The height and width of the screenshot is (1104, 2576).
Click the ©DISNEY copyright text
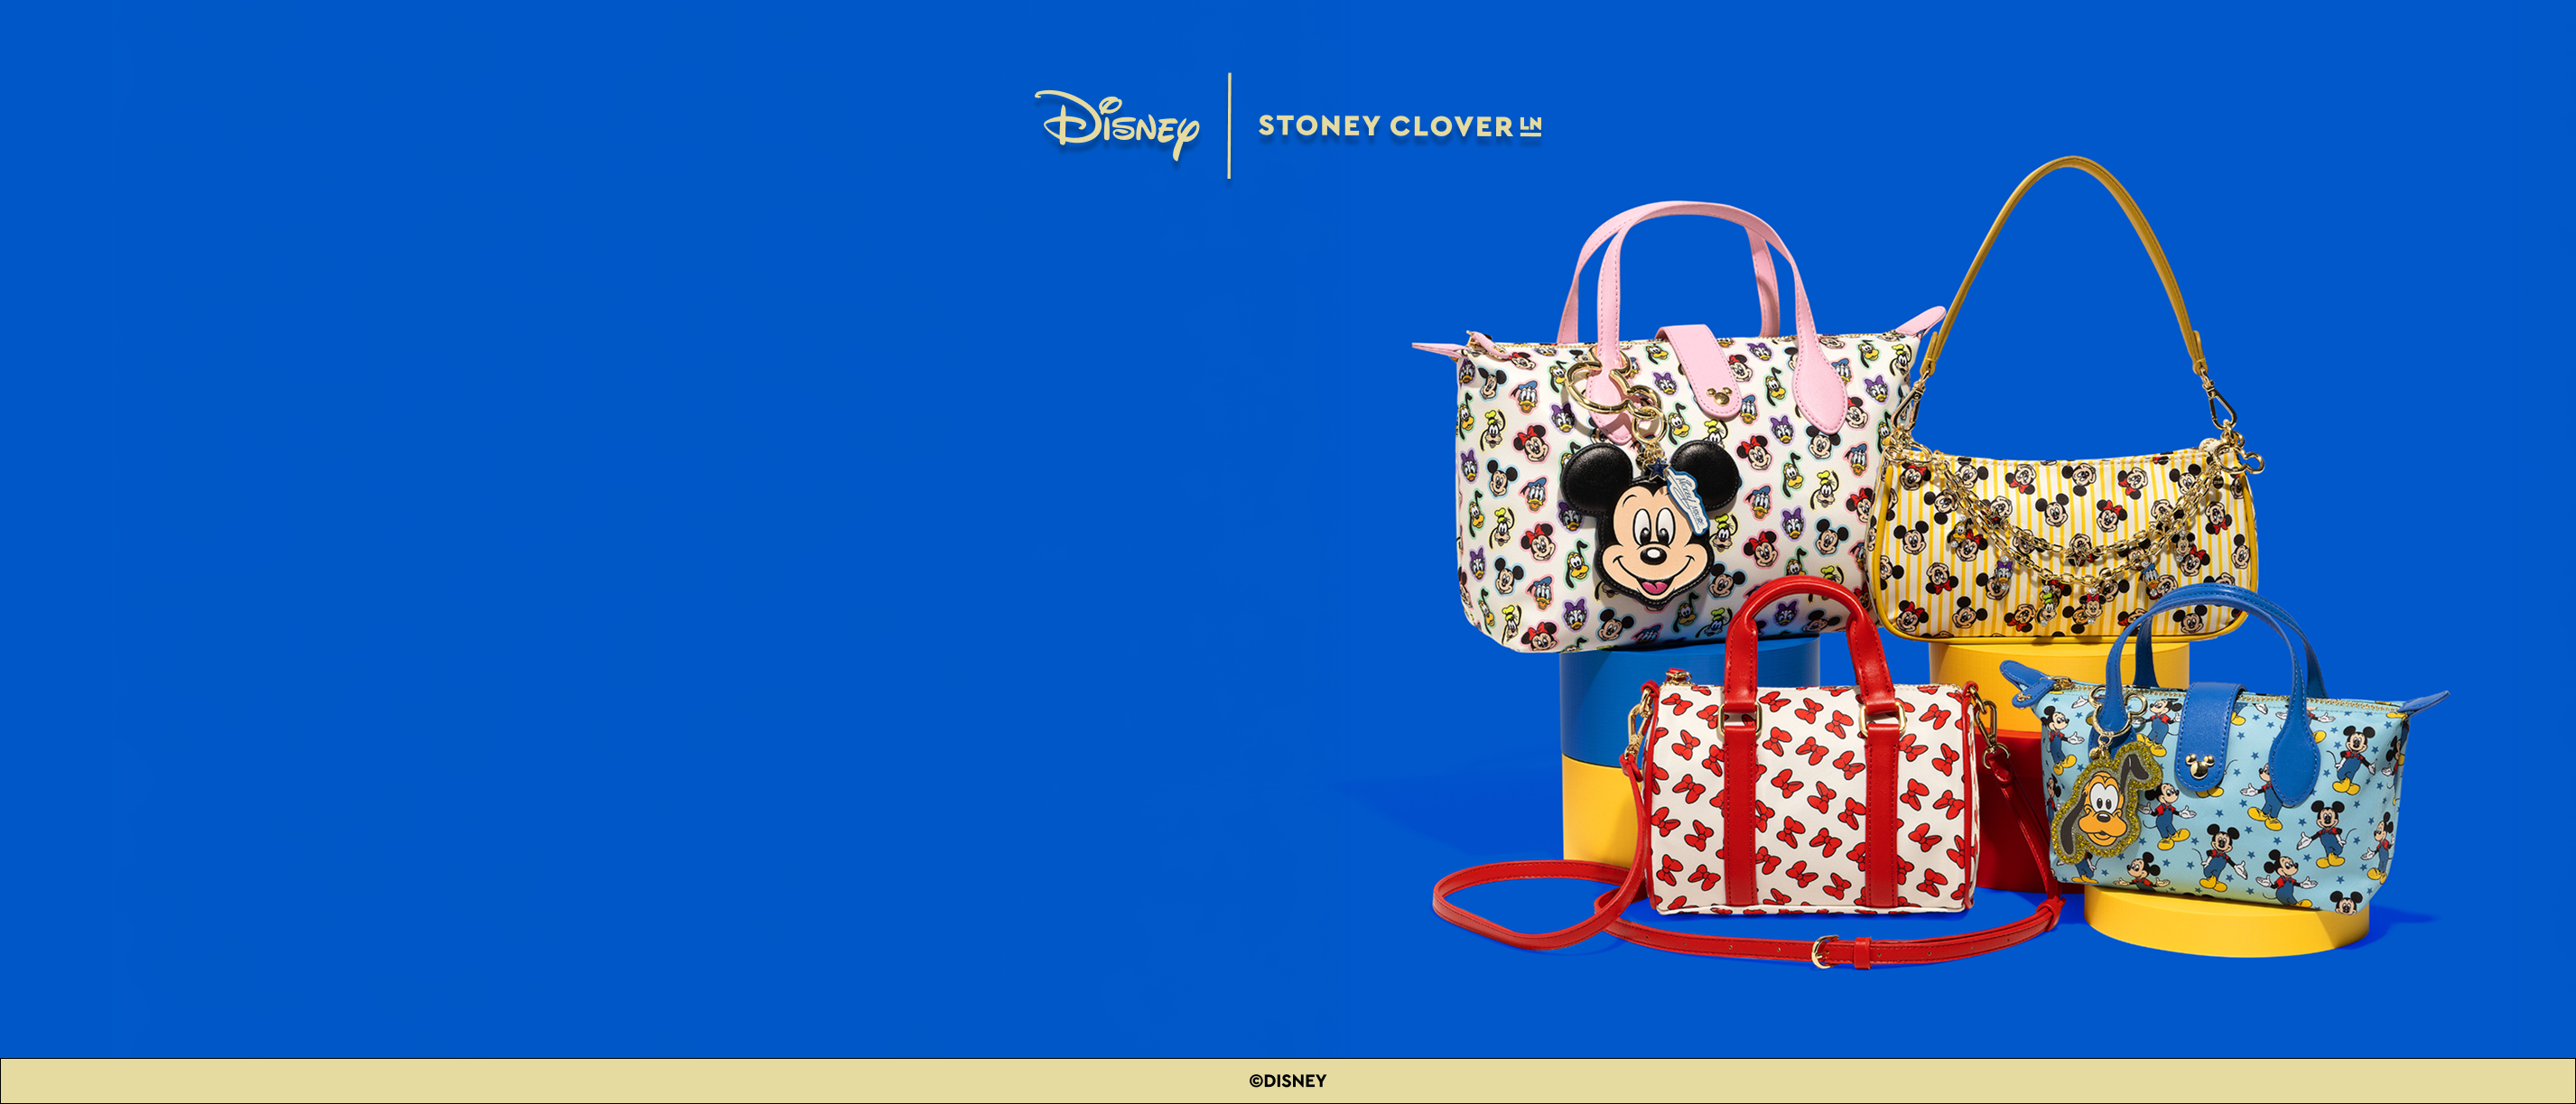tap(1288, 1081)
